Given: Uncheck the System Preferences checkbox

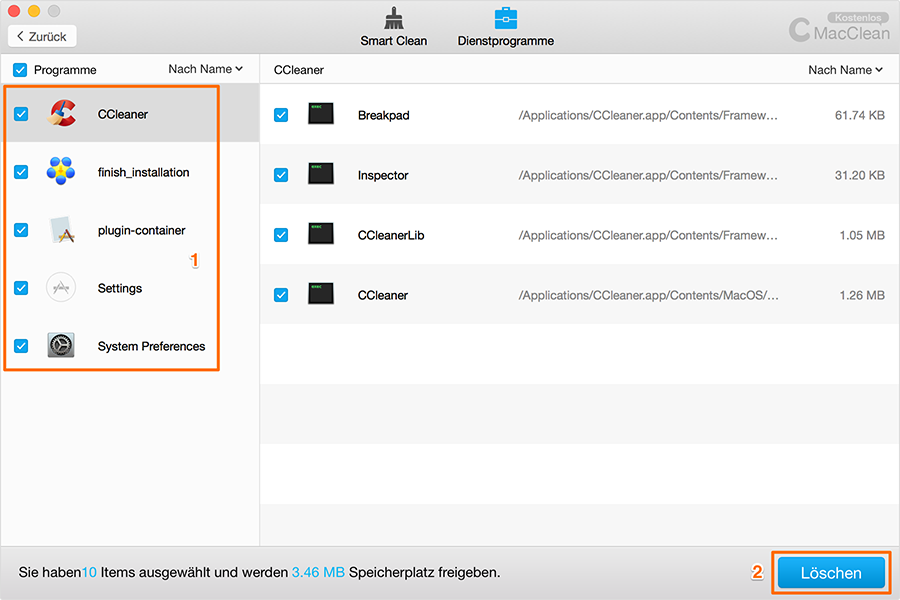Looking at the screenshot, I should [x=21, y=346].
